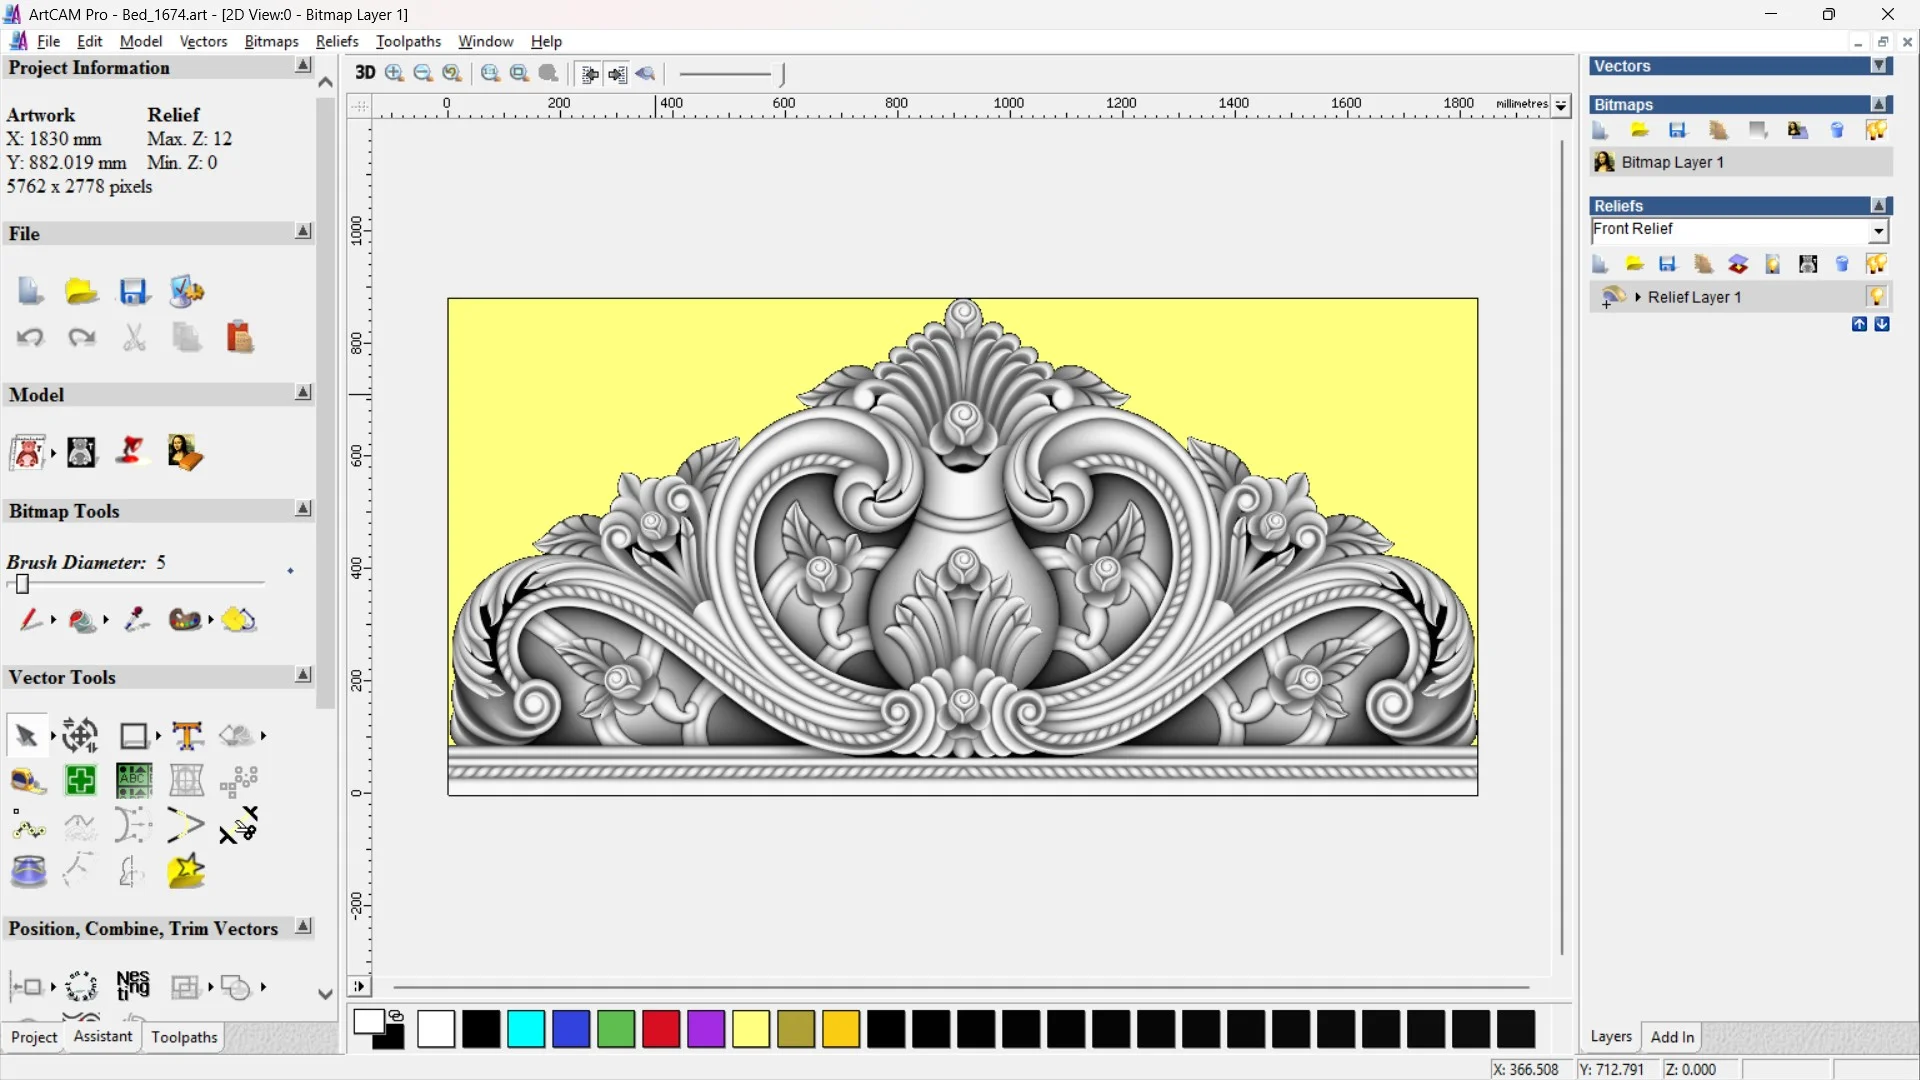Viewport: 1920px width, 1080px height.
Task: Click the Save file icon
Action: [x=133, y=292]
